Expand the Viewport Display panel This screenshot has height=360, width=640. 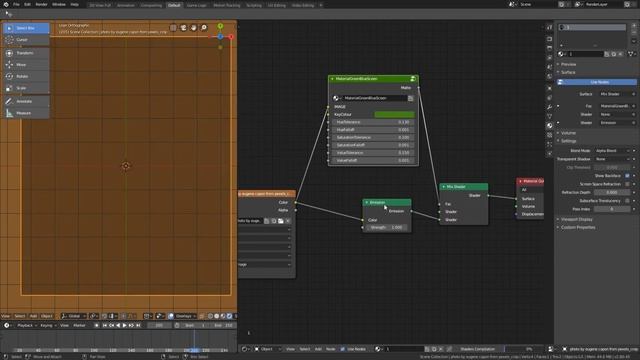(x=576, y=219)
